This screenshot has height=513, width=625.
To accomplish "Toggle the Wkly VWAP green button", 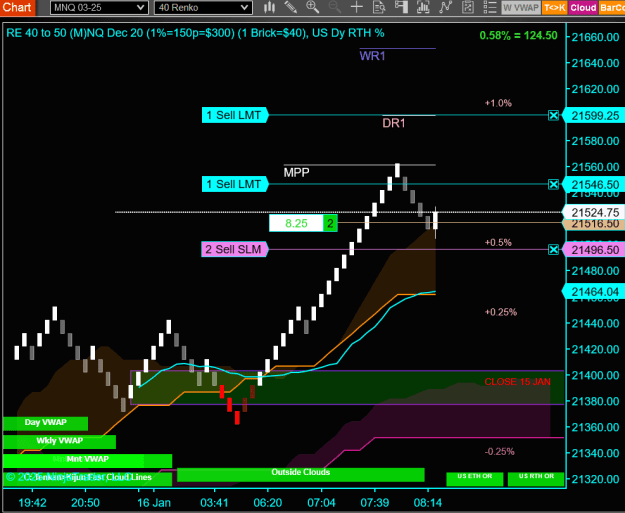I will 59,442.
